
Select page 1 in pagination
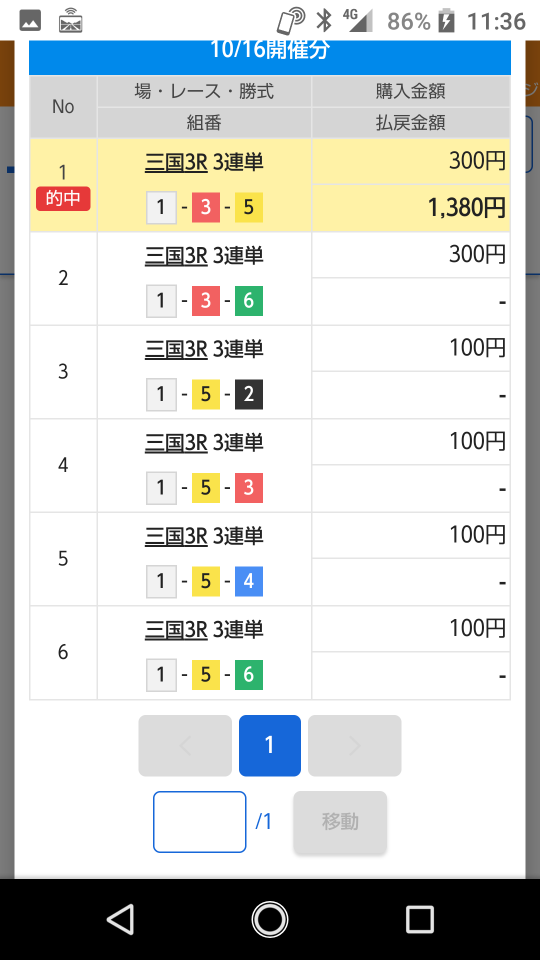pyautogui.click(x=269, y=746)
